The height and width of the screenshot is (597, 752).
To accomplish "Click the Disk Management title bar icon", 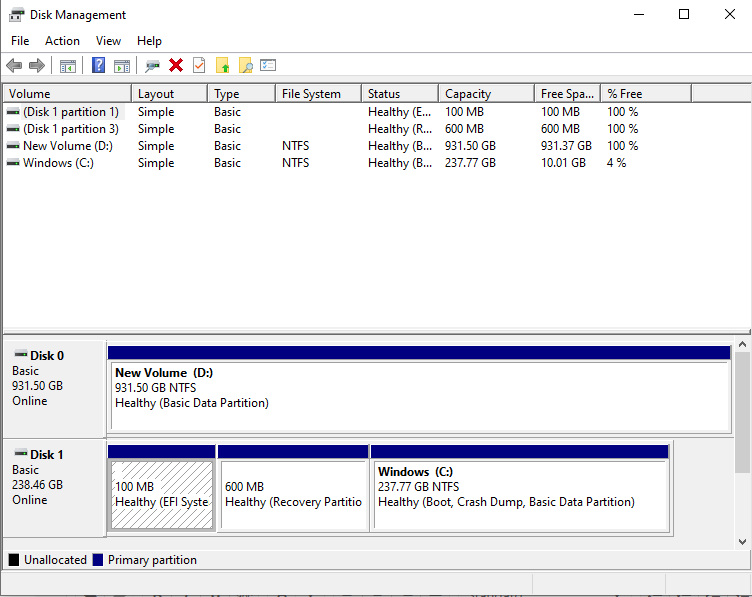I will point(16,15).
